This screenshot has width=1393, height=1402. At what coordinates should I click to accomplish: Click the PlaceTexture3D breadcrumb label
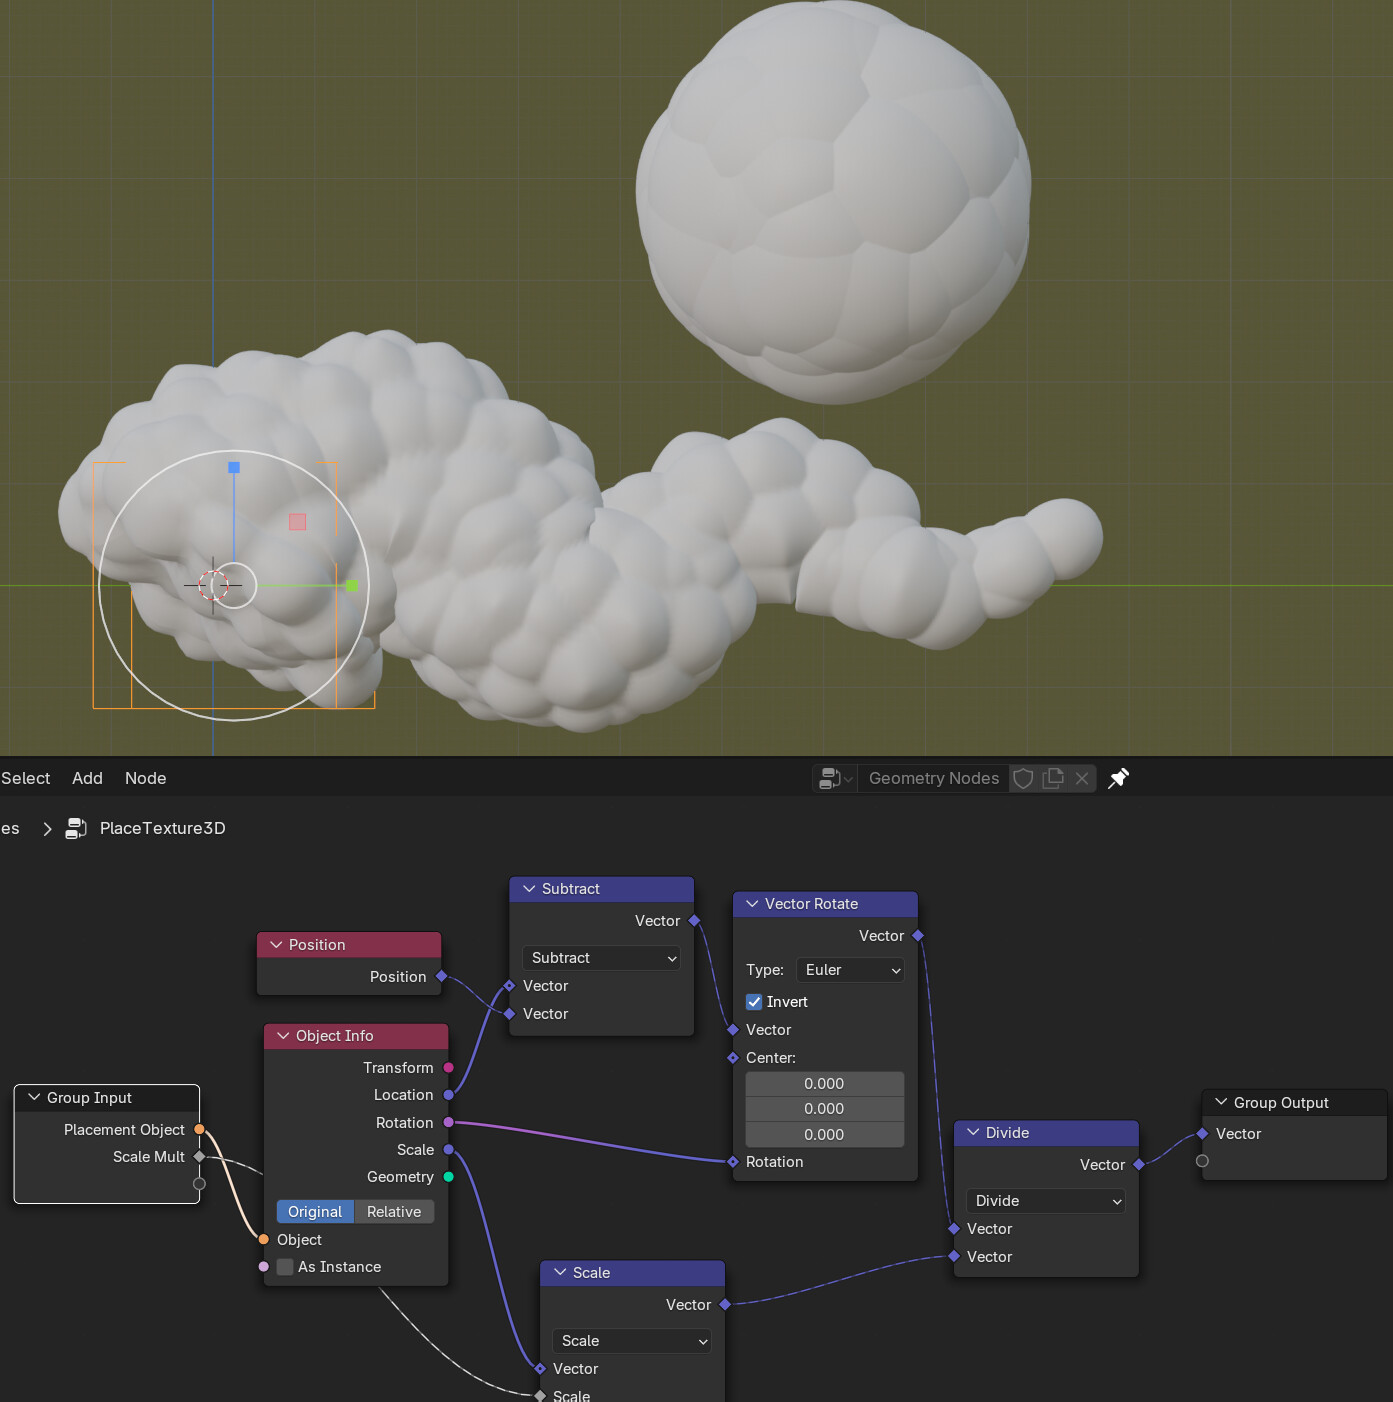(x=163, y=828)
